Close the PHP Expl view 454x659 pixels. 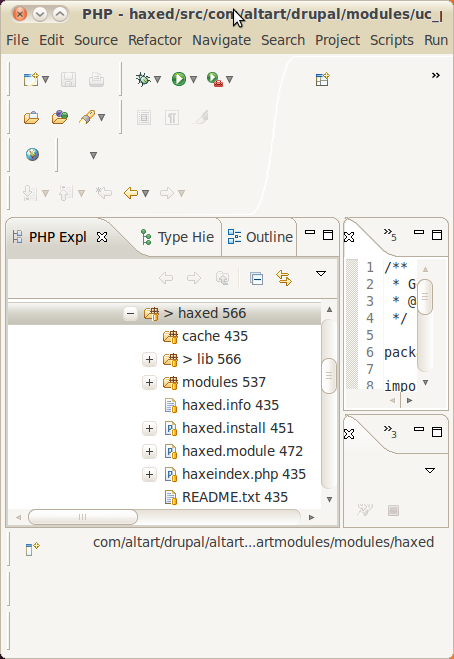[102, 237]
